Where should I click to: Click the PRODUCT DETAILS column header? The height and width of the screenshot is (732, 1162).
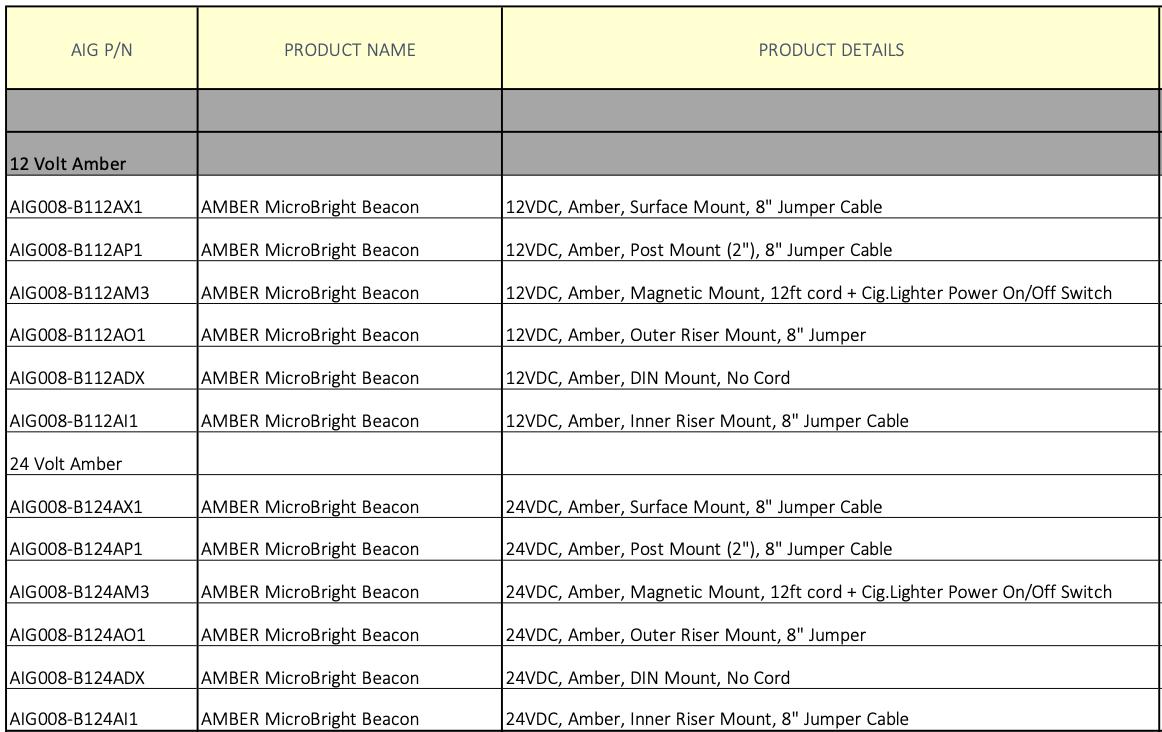click(830, 50)
